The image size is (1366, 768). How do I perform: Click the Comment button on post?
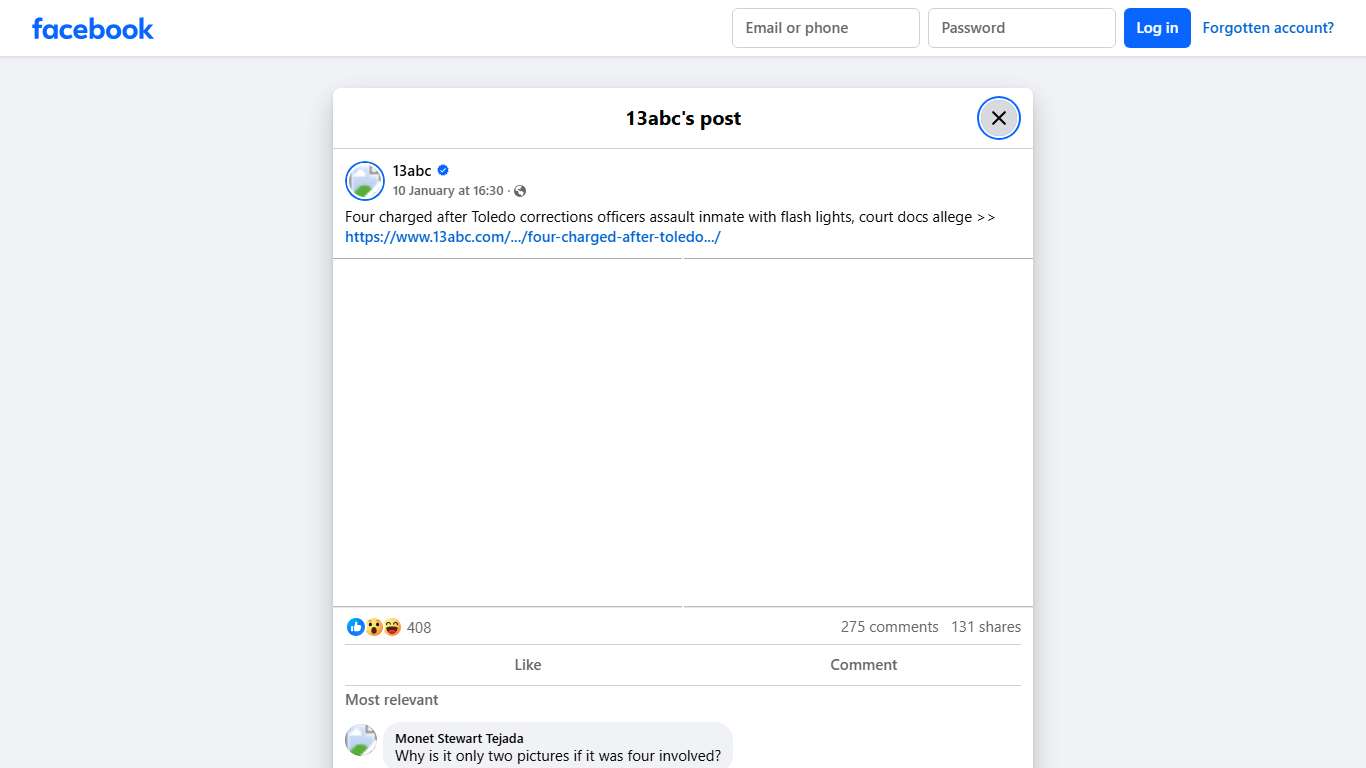(x=863, y=665)
